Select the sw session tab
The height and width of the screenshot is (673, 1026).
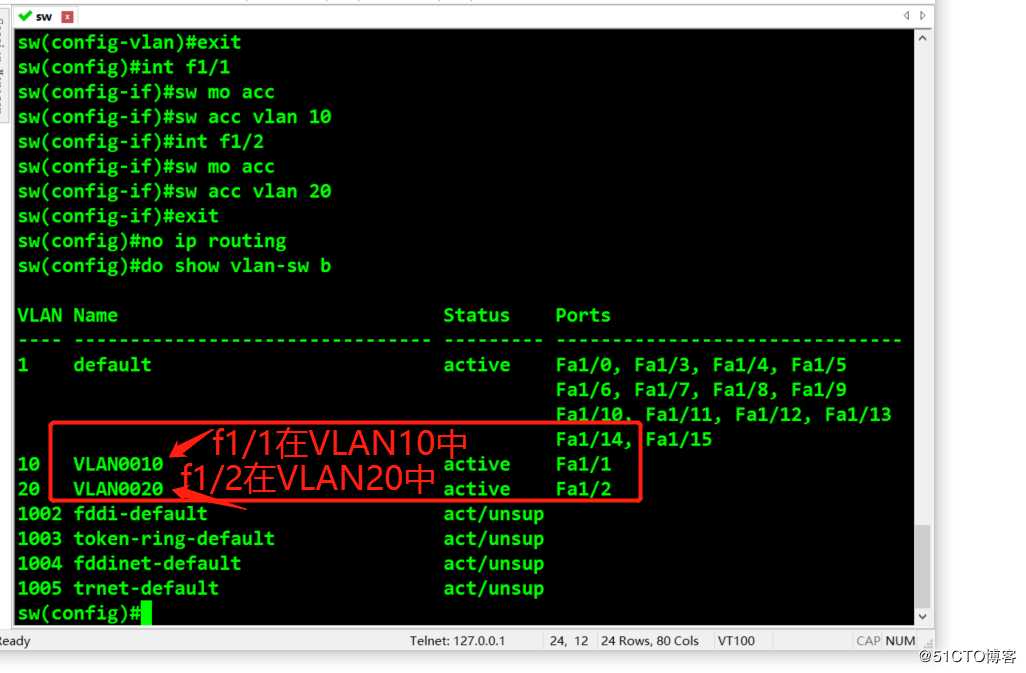(x=44, y=16)
